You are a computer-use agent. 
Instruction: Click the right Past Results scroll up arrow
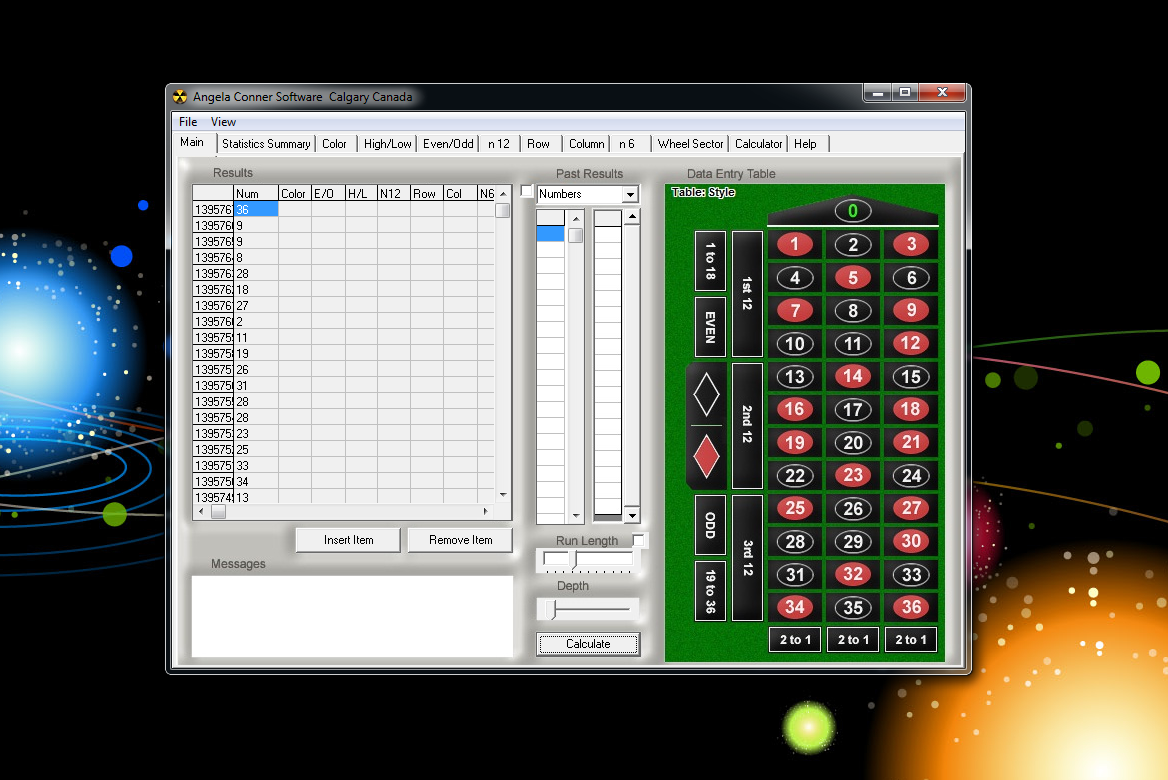coord(632,217)
